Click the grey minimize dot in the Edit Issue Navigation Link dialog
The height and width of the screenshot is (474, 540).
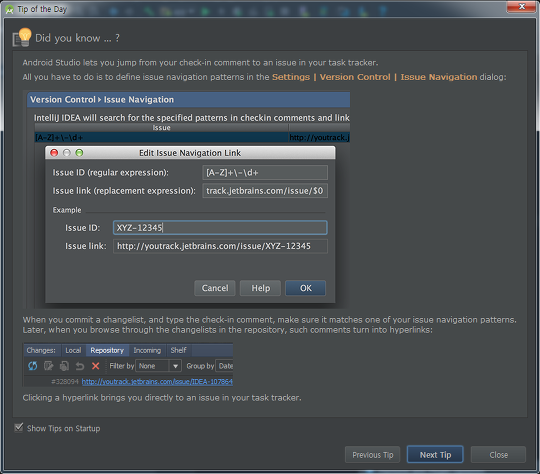67,153
